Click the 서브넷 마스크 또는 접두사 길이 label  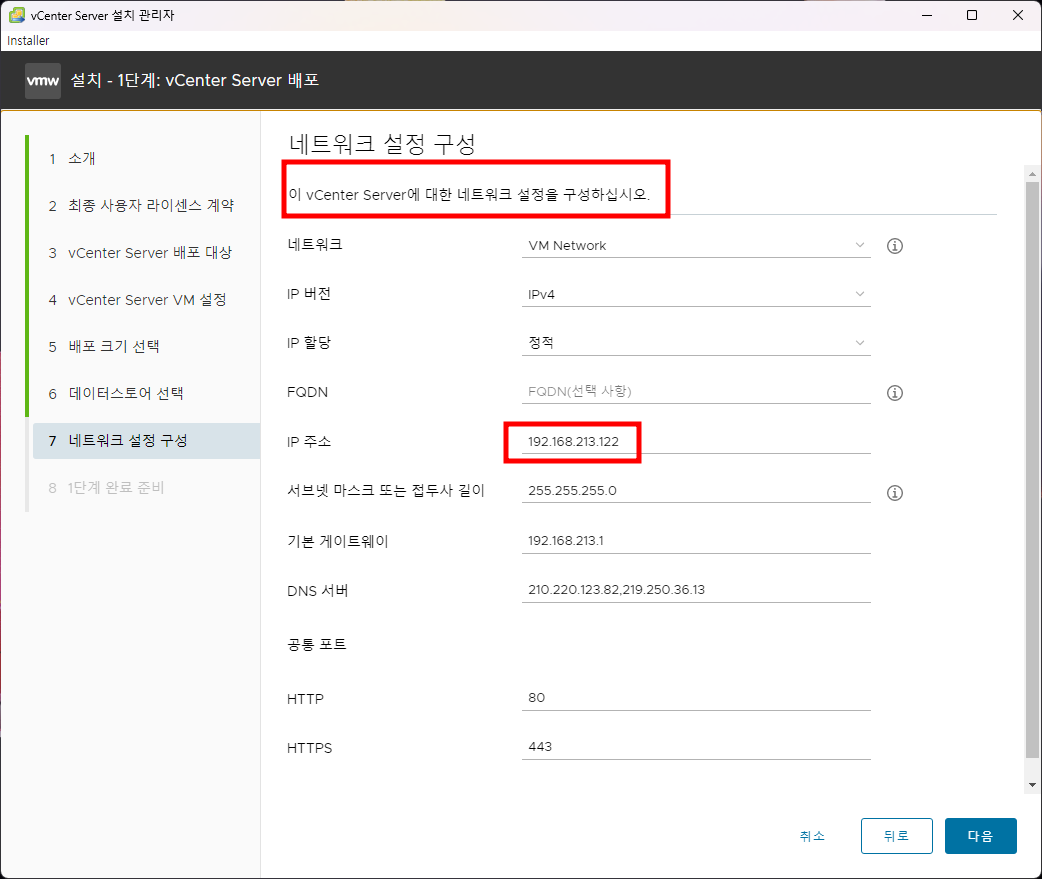(385, 491)
